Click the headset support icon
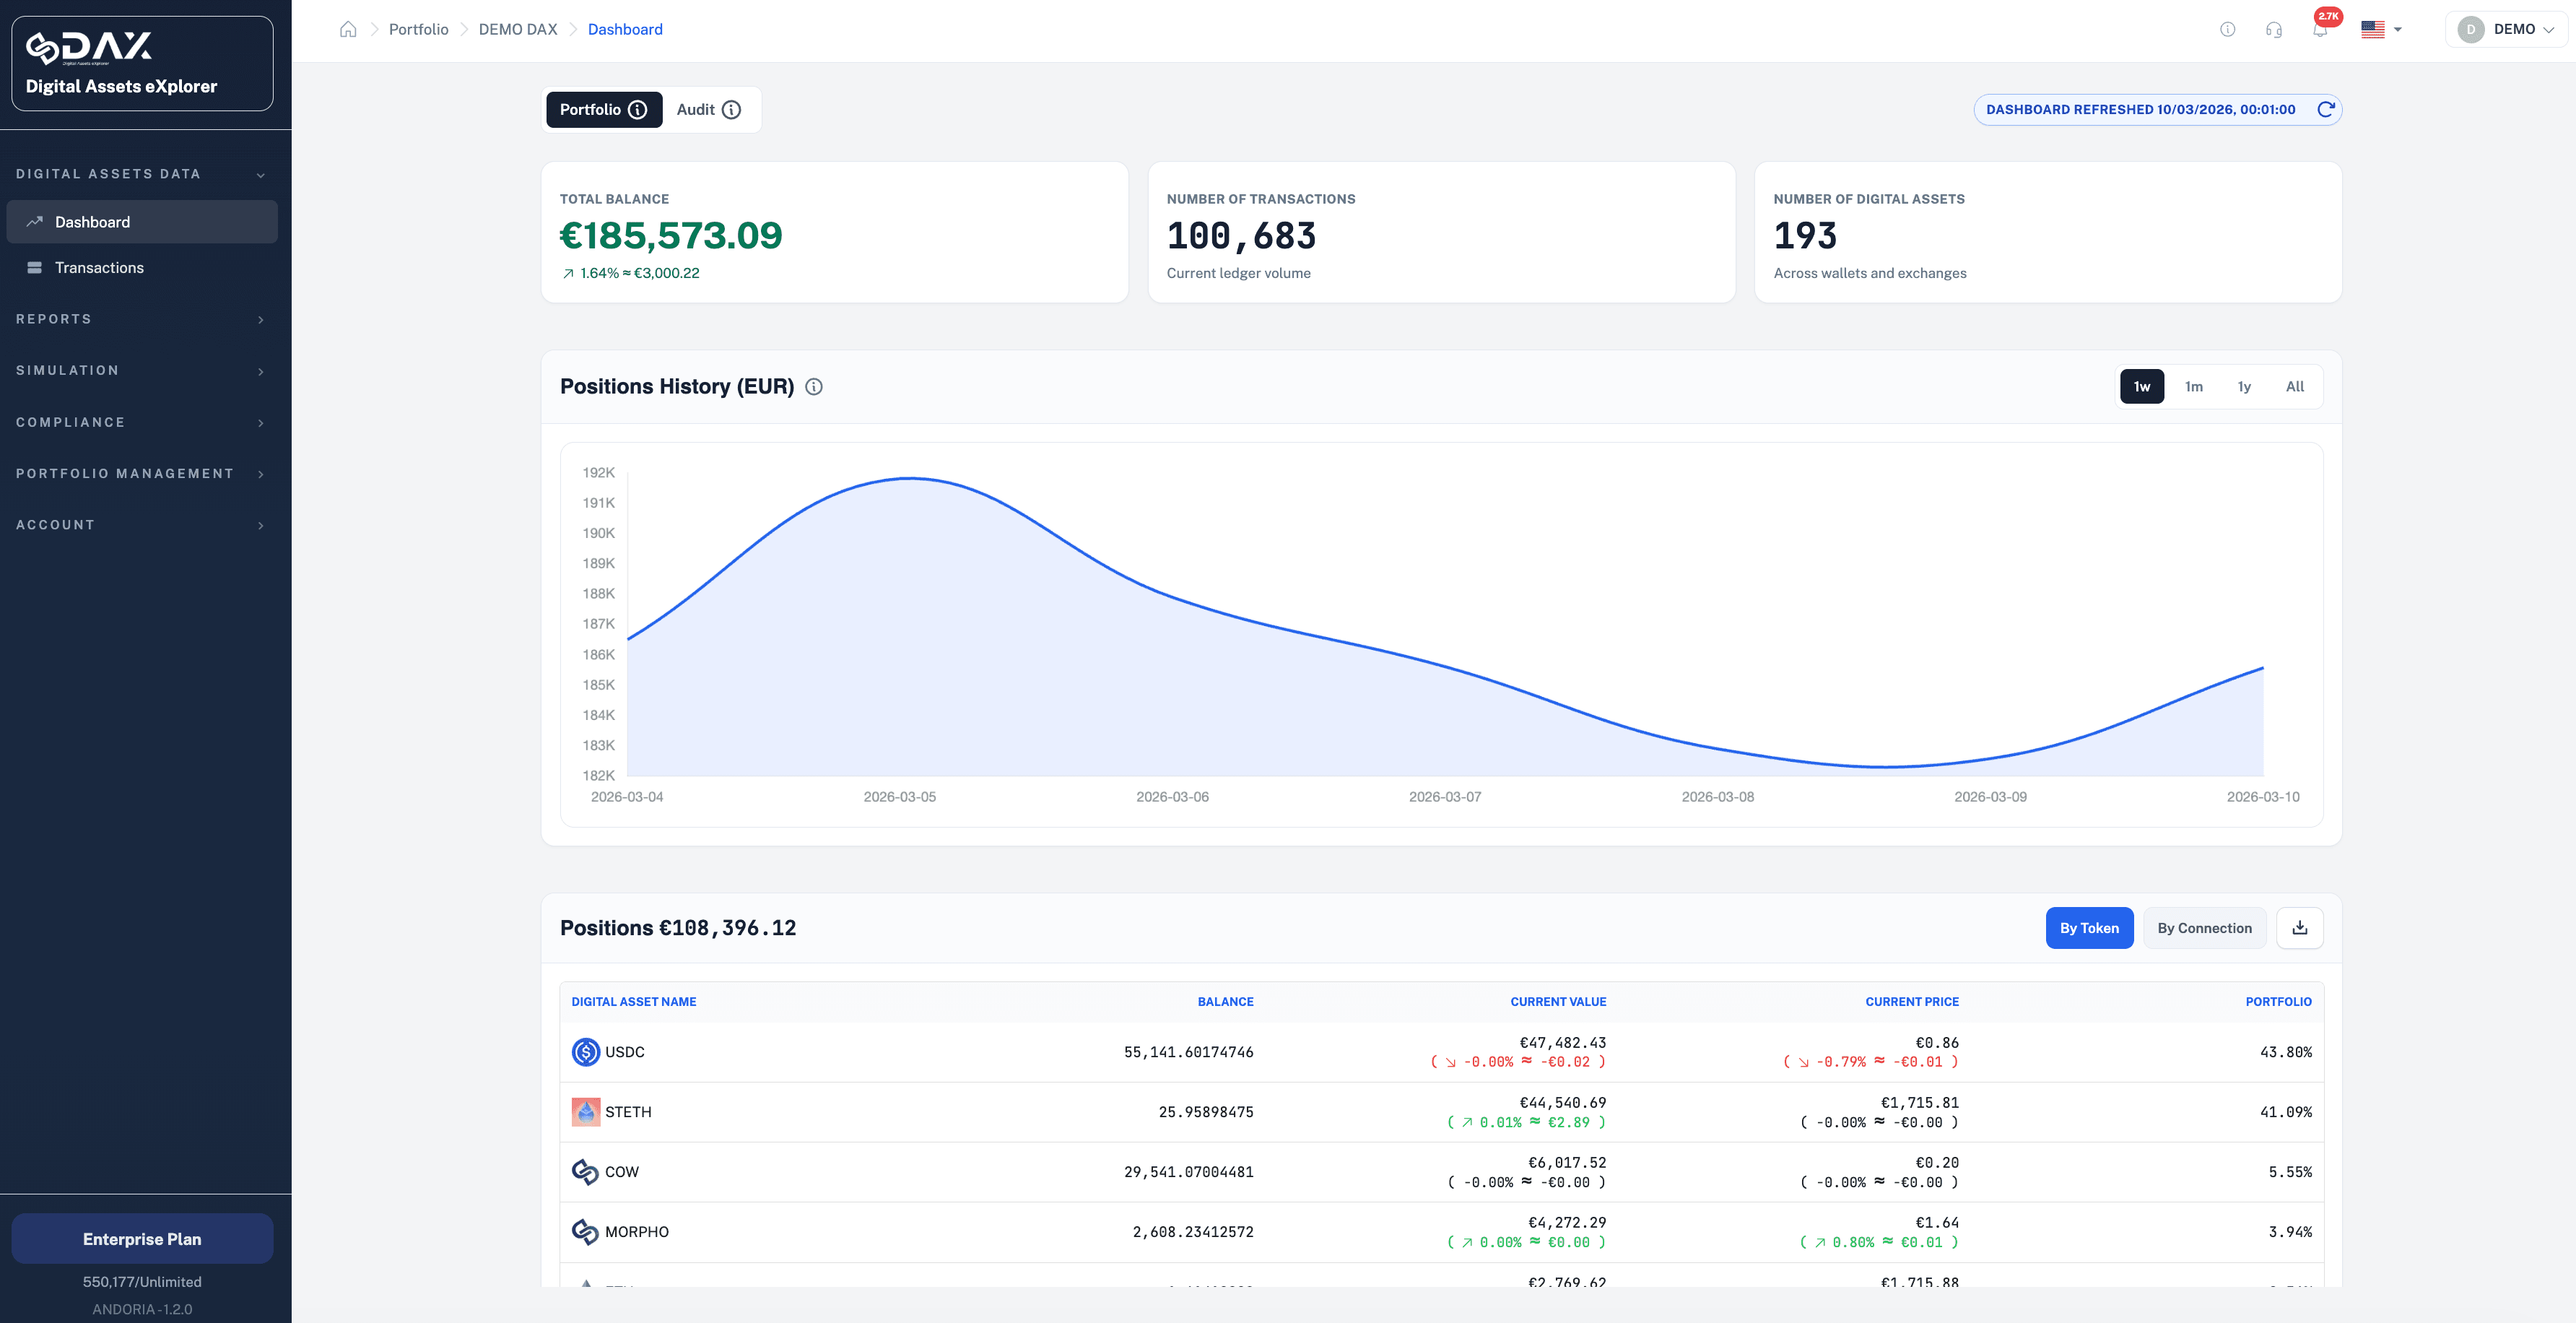The height and width of the screenshot is (1323, 2576). pyautogui.click(x=2274, y=29)
